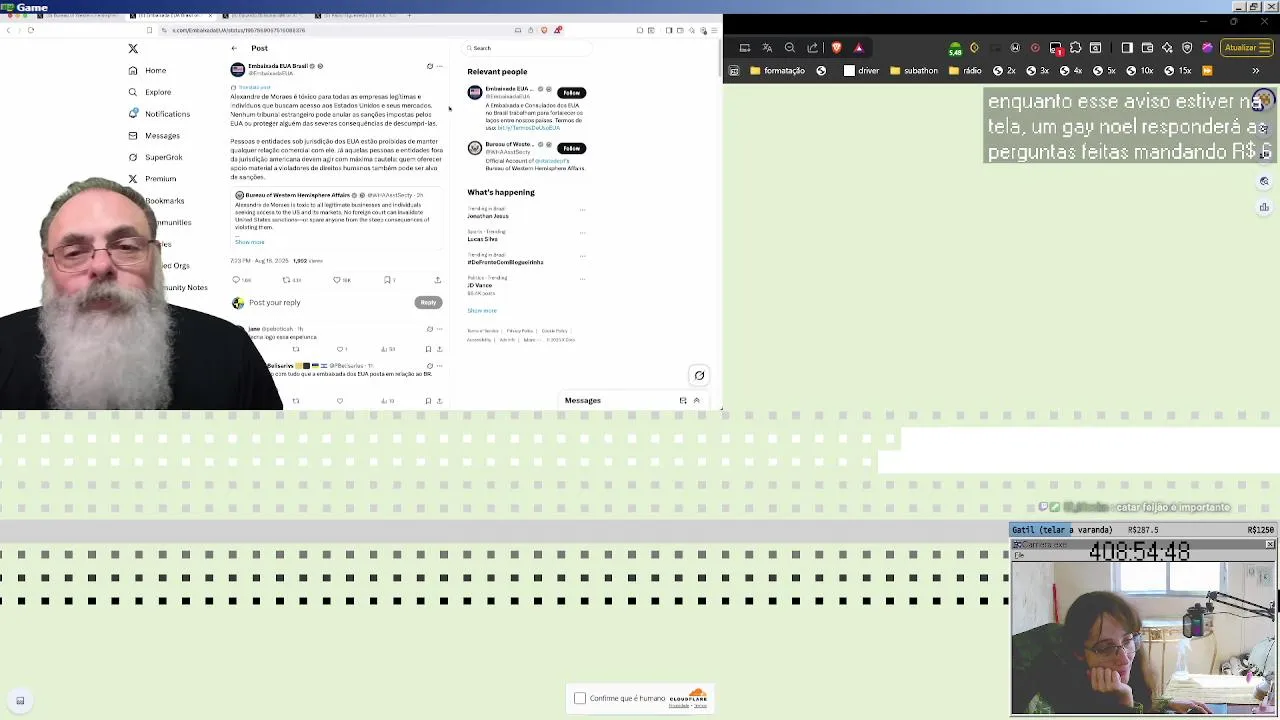Open more options on jane's reply
The width and height of the screenshot is (1280, 720).
tap(439, 329)
